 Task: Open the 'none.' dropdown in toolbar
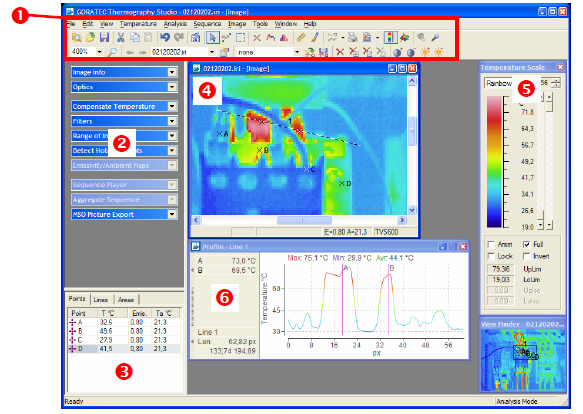(x=297, y=52)
